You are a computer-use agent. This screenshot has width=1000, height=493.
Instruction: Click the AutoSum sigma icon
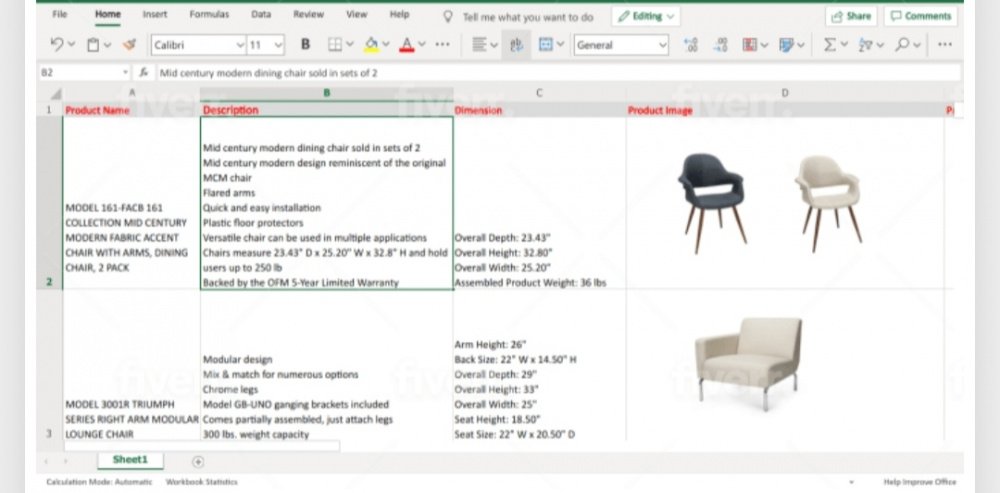pos(829,45)
